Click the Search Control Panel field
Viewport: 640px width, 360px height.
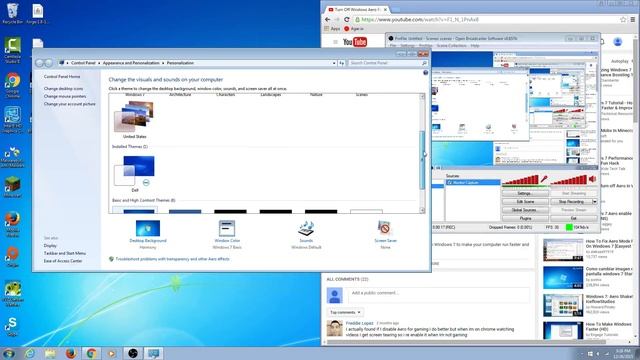pos(386,63)
